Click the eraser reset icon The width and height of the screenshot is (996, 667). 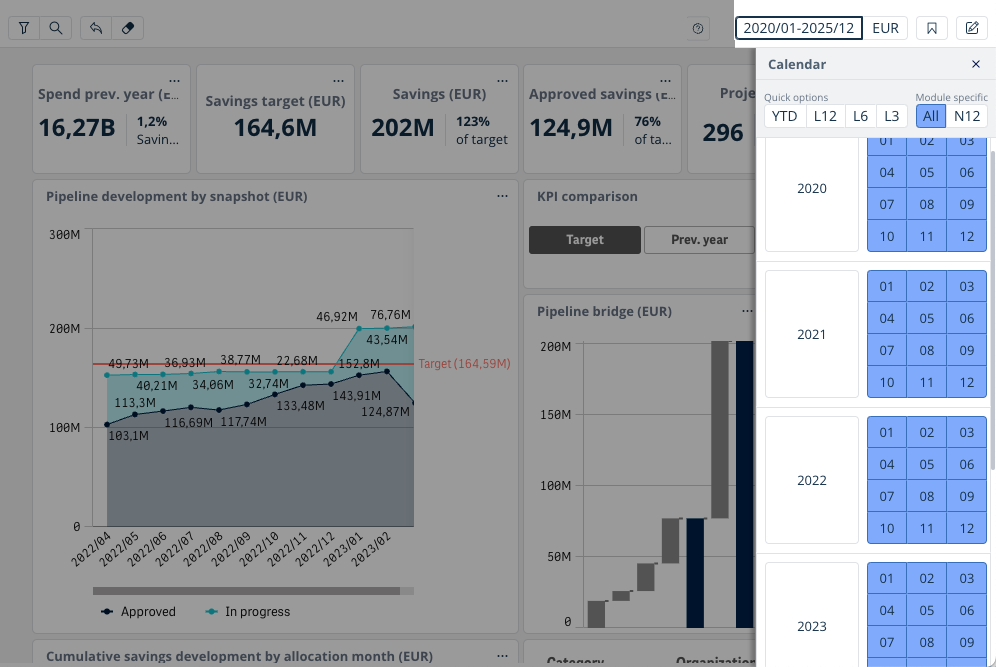pos(127,28)
